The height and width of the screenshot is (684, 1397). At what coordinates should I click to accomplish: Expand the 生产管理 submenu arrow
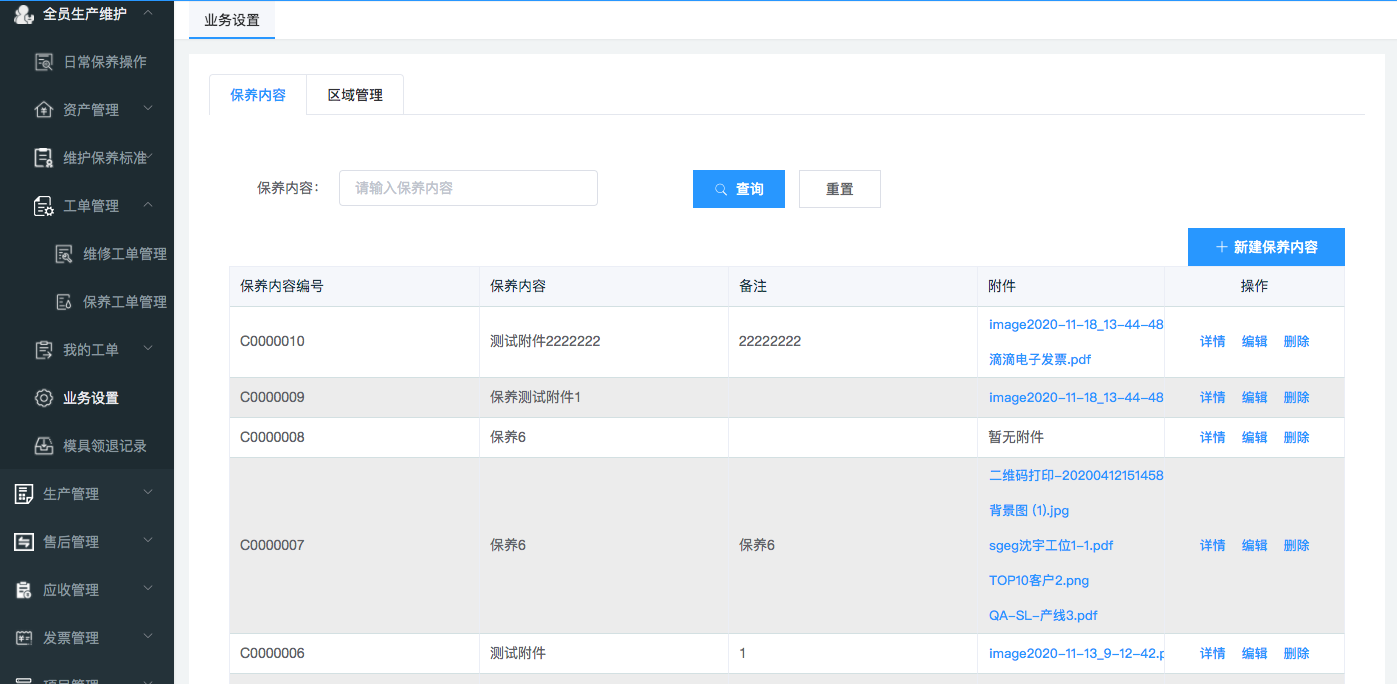click(x=148, y=493)
